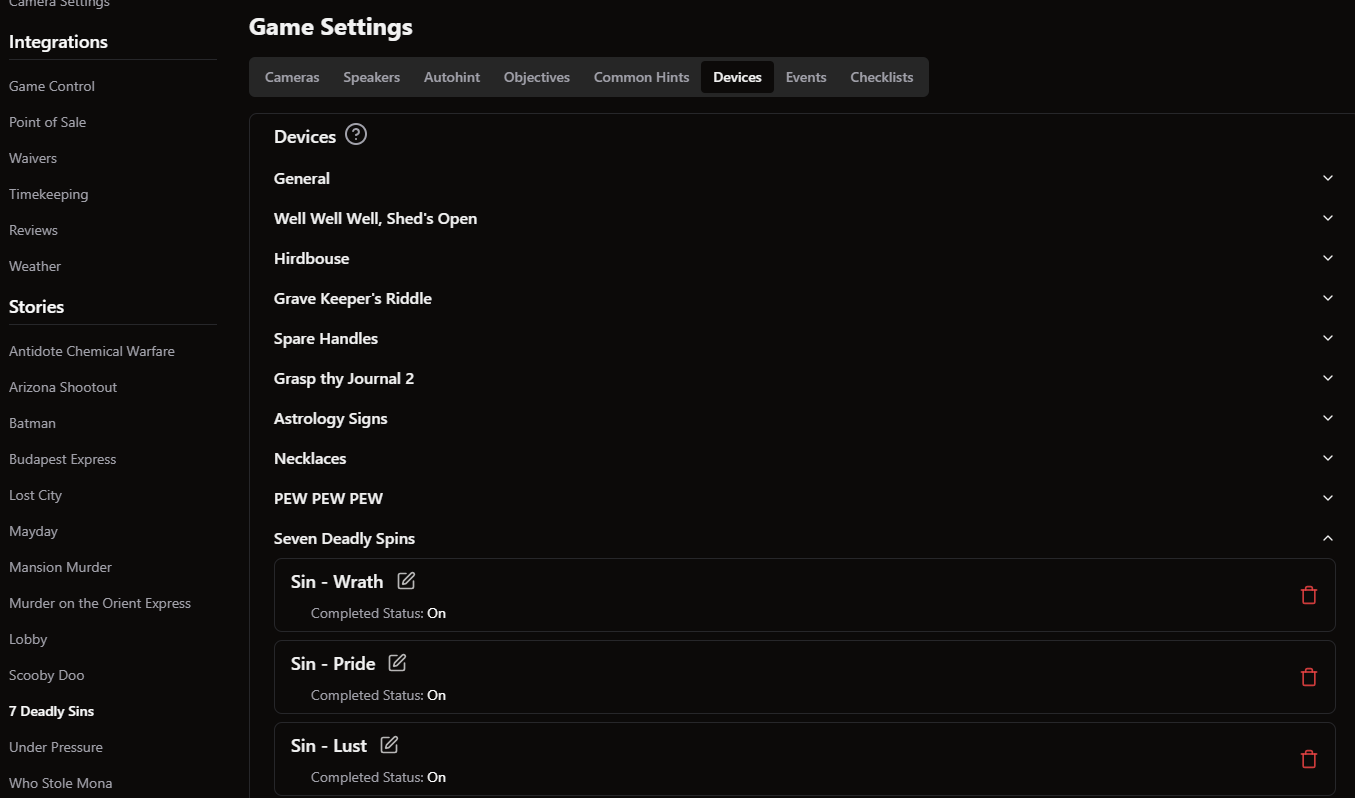Collapse the Seven Deadly Spins section
Screen dimensions: 1355x798
coord(1328,538)
